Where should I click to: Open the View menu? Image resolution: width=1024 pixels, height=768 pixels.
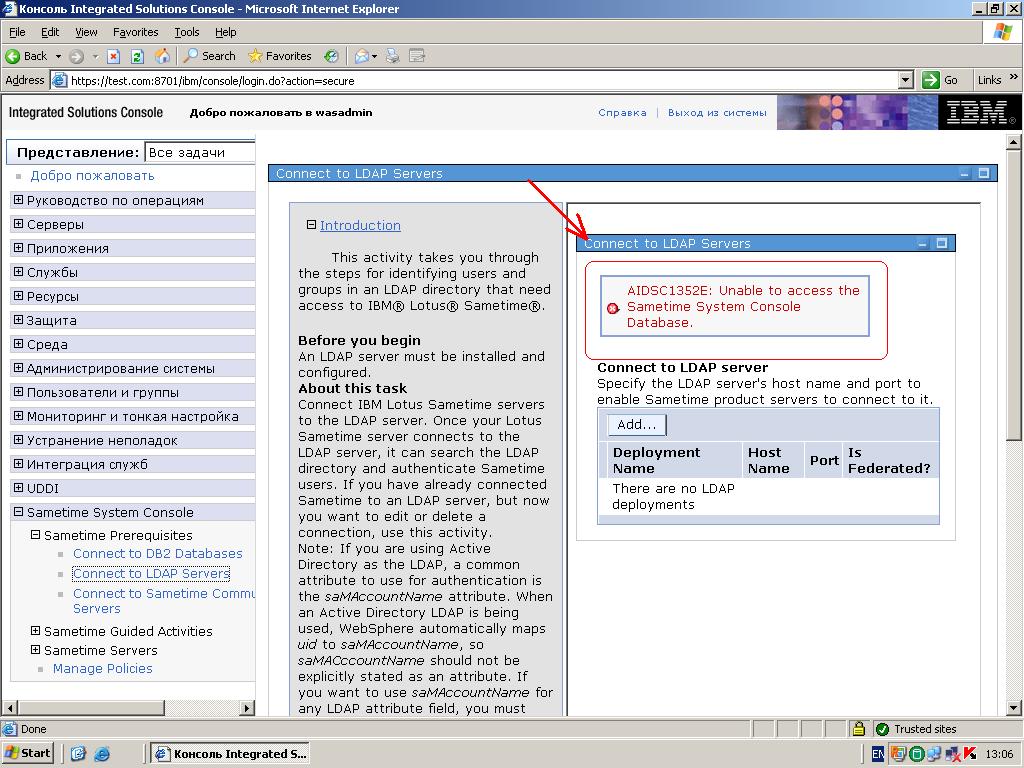coord(86,32)
